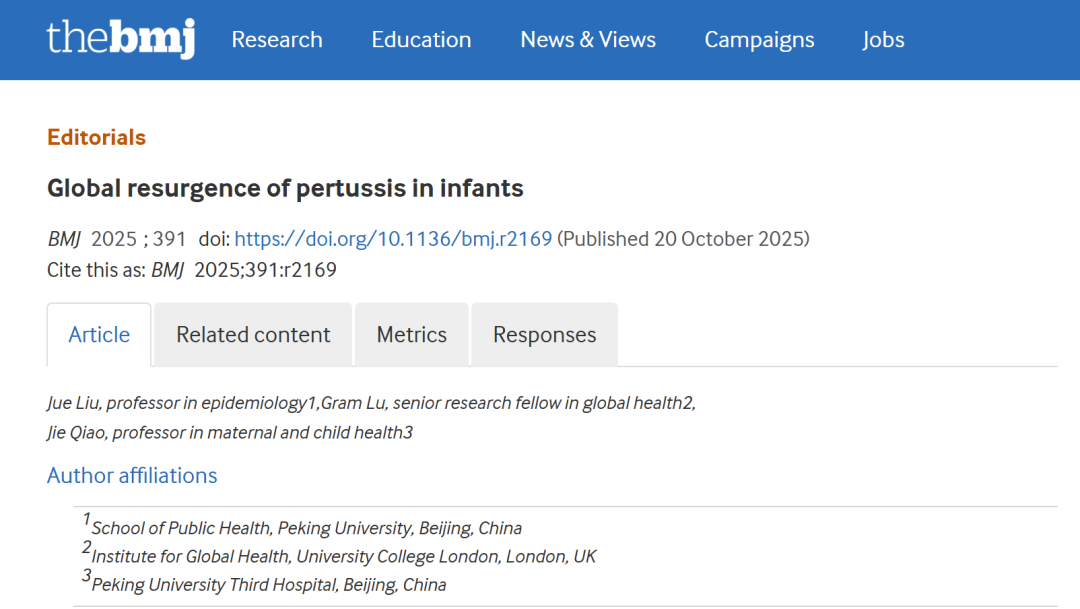Open the doi.org article link
The width and height of the screenshot is (1080, 609).
[x=393, y=239]
